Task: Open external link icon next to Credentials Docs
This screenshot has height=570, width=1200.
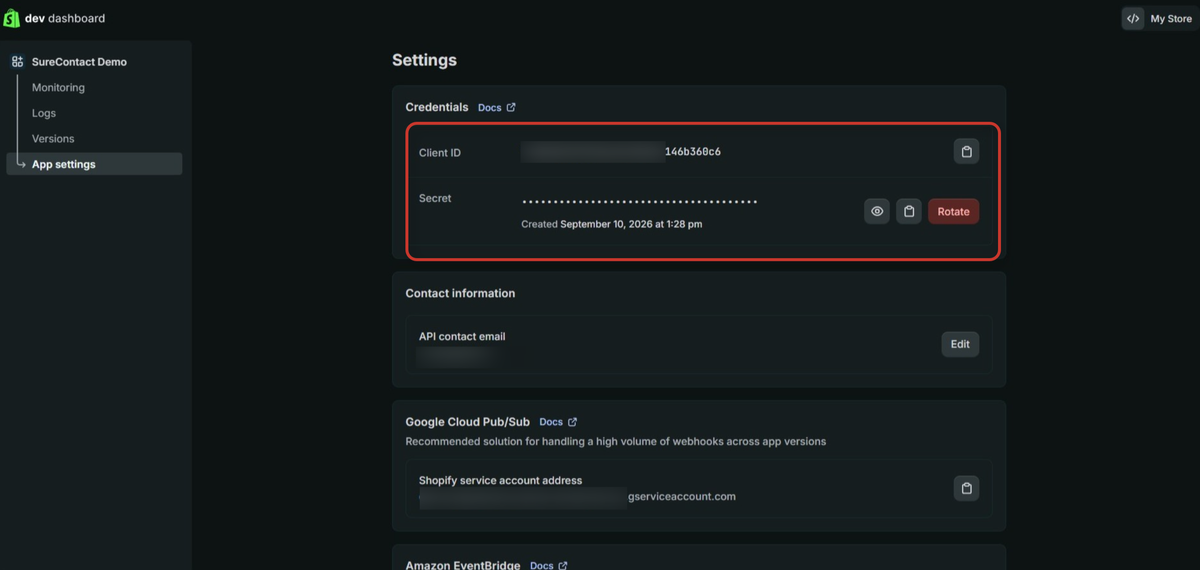Action: pos(511,107)
